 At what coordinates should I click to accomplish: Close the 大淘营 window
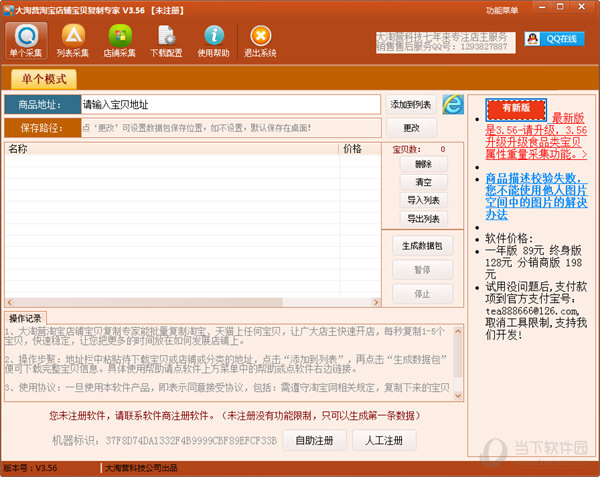(582, 7)
